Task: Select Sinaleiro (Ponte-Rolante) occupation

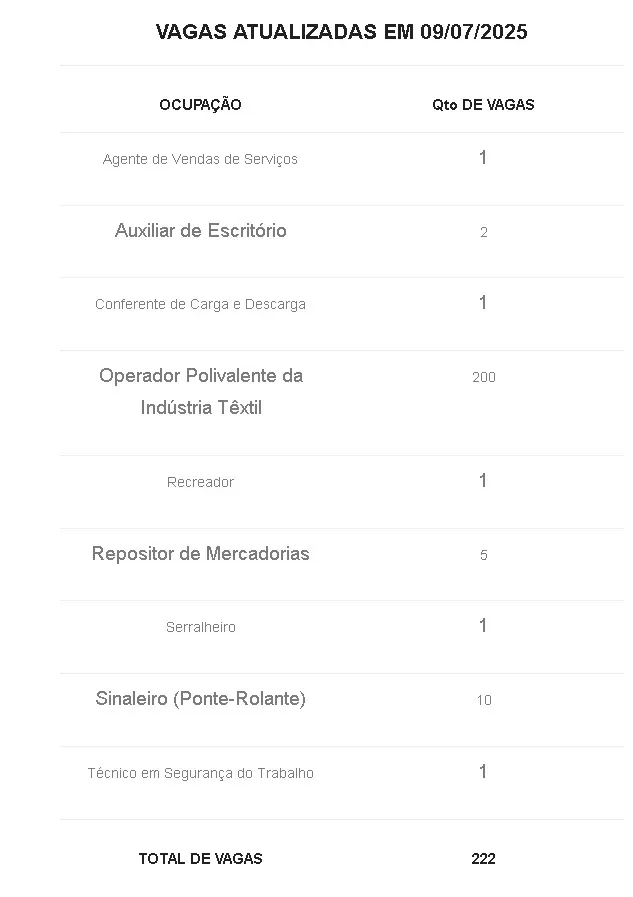Action: click(x=200, y=699)
